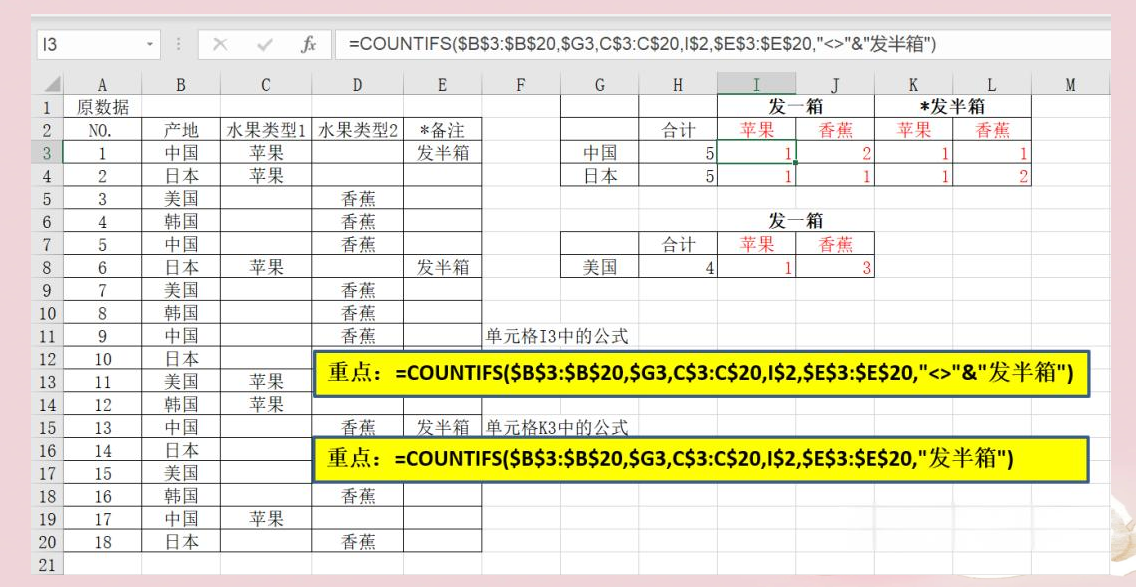Select row 1 header
1136x587 pixels.
pos(47,107)
